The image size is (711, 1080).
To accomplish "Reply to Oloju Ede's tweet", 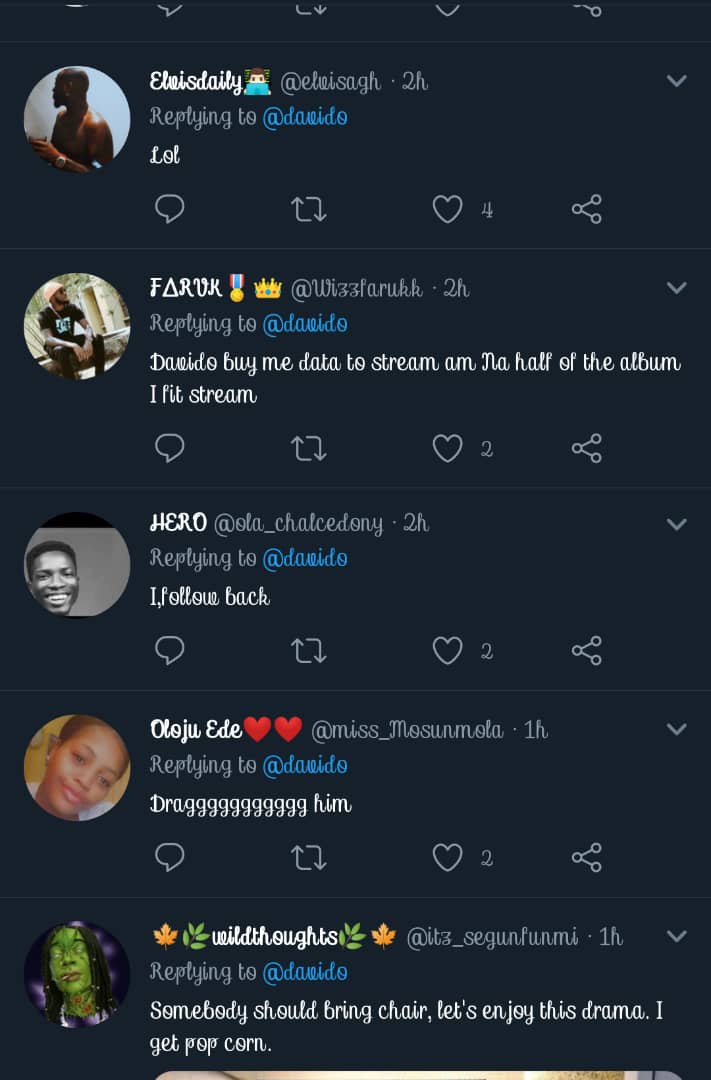I will coord(170,857).
